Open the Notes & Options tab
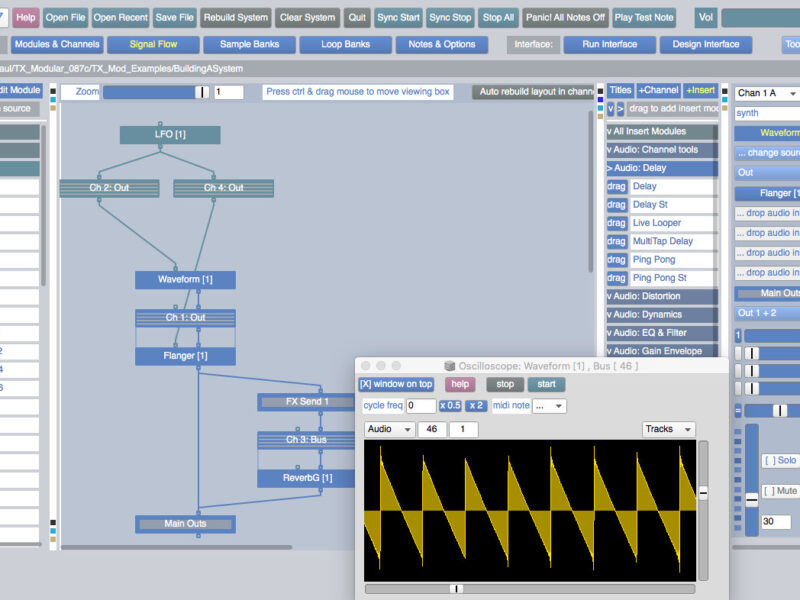Screen dimensions: 800x600 (x=441, y=44)
